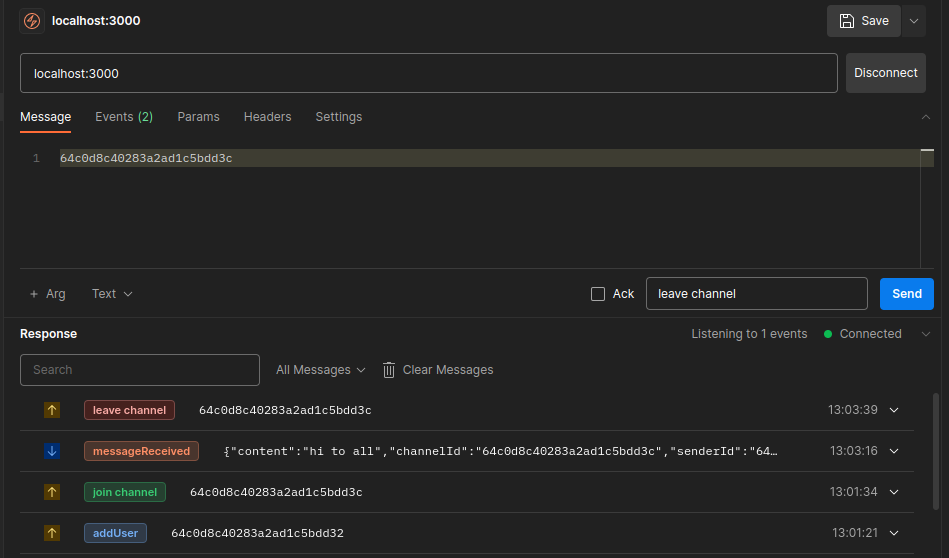This screenshot has height=558, width=949.
Task: Collapse the Response panel with the chevron
Action: click(x=925, y=334)
